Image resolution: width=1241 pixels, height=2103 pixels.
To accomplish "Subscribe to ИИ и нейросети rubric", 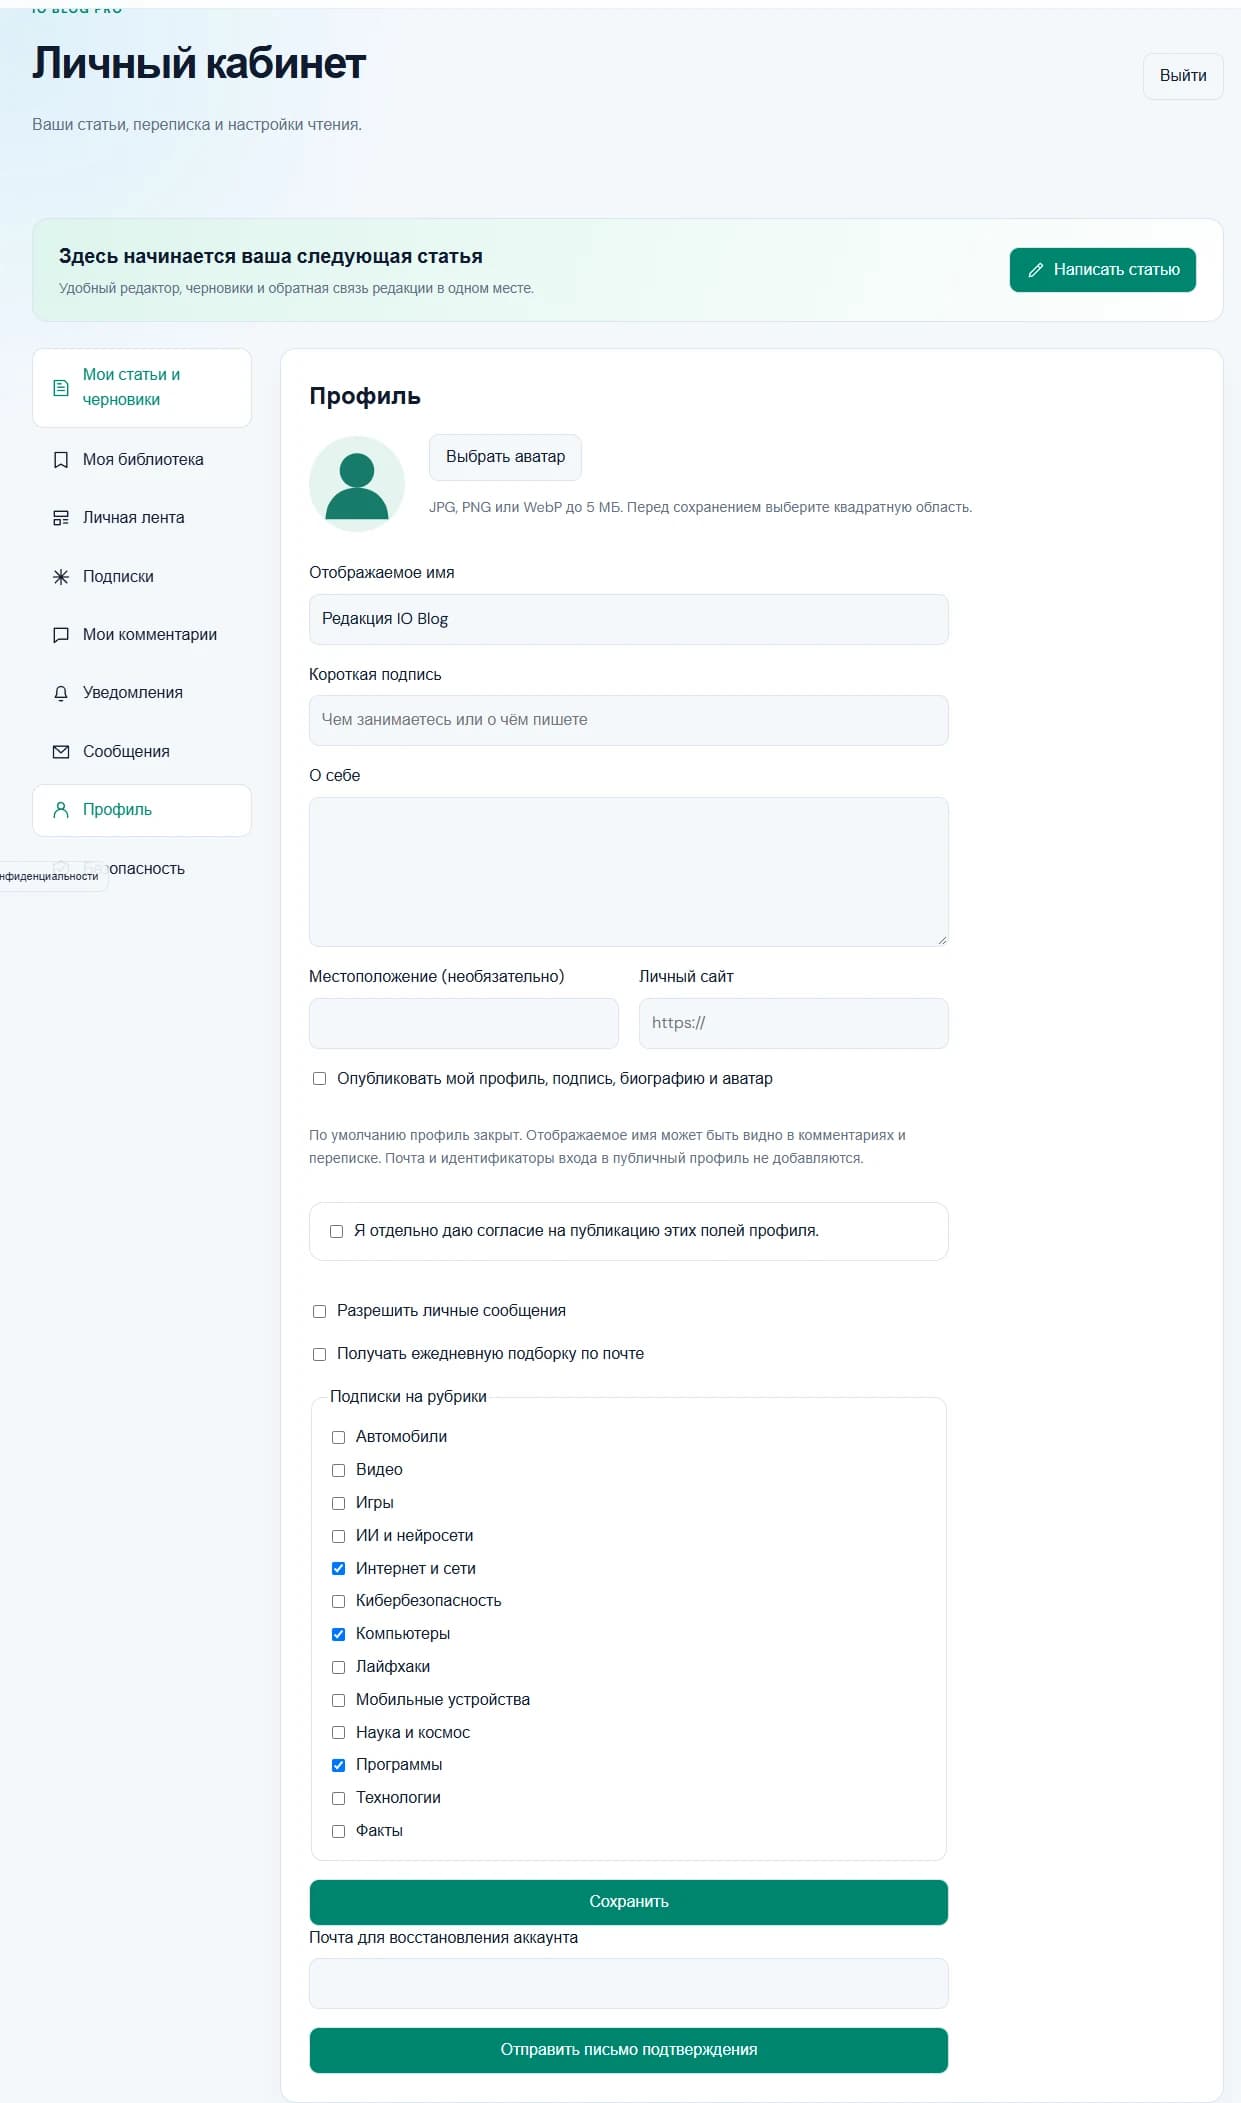I will (x=339, y=1536).
